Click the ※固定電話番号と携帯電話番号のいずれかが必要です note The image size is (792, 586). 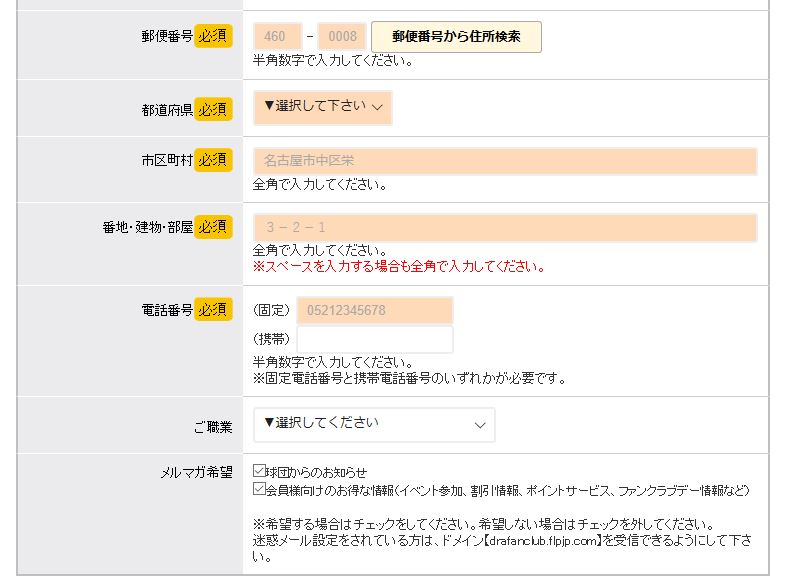click(x=409, y=378)
